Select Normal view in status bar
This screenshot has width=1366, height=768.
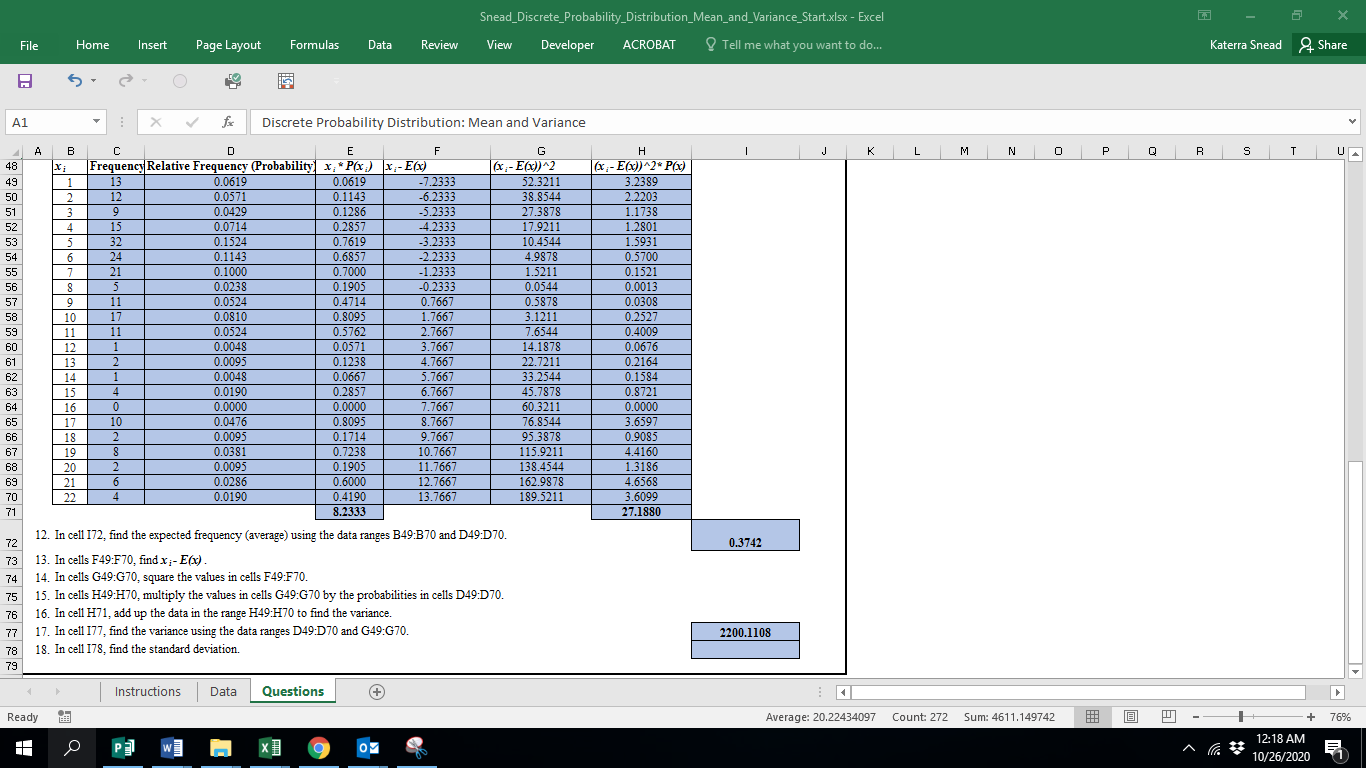coord(1092,717)
